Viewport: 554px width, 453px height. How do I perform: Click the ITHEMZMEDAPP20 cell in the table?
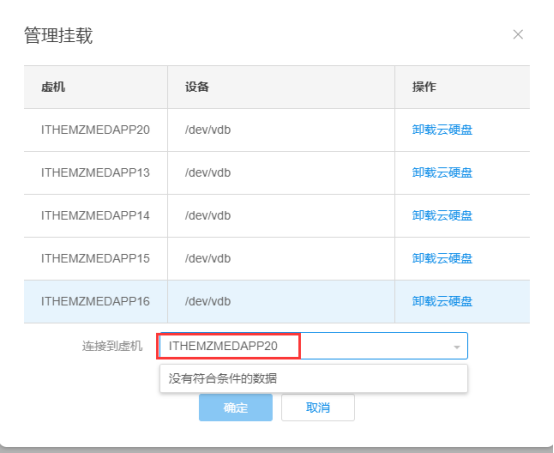click(x=96, y=130)
